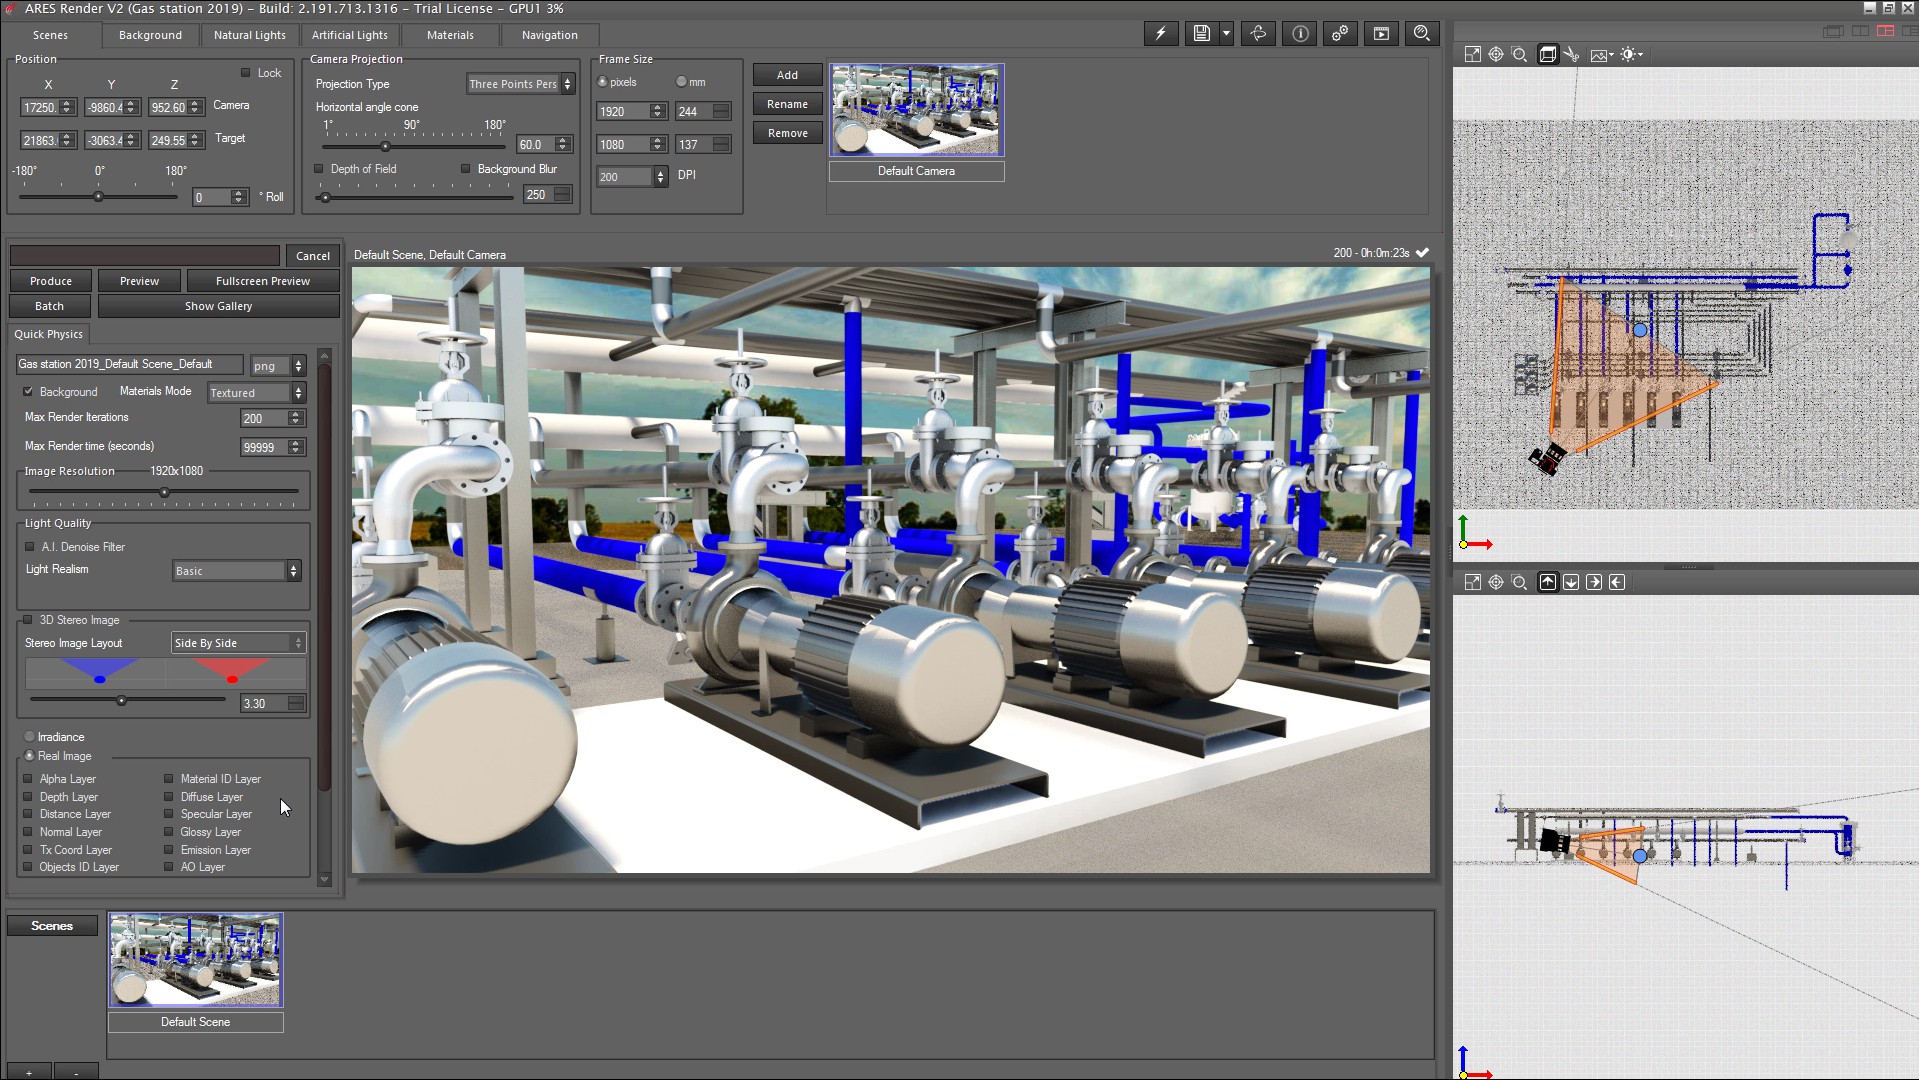Select the scissors clipping tool icon

(1572, 55)
